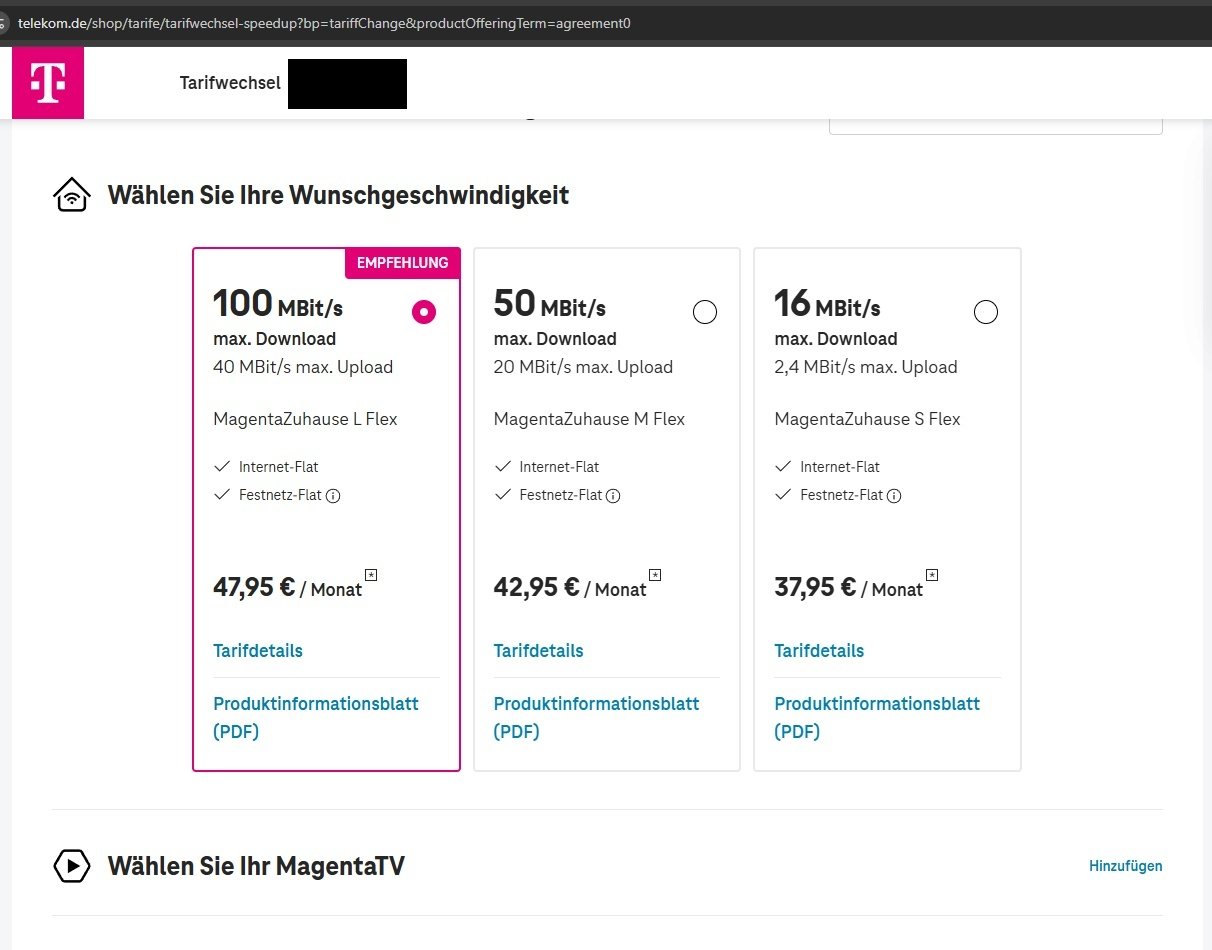The image size is (1212, 950).
Task: Open Tarifdetails for MagentaZuhause S Flex
Action: (x=820, y=651)
